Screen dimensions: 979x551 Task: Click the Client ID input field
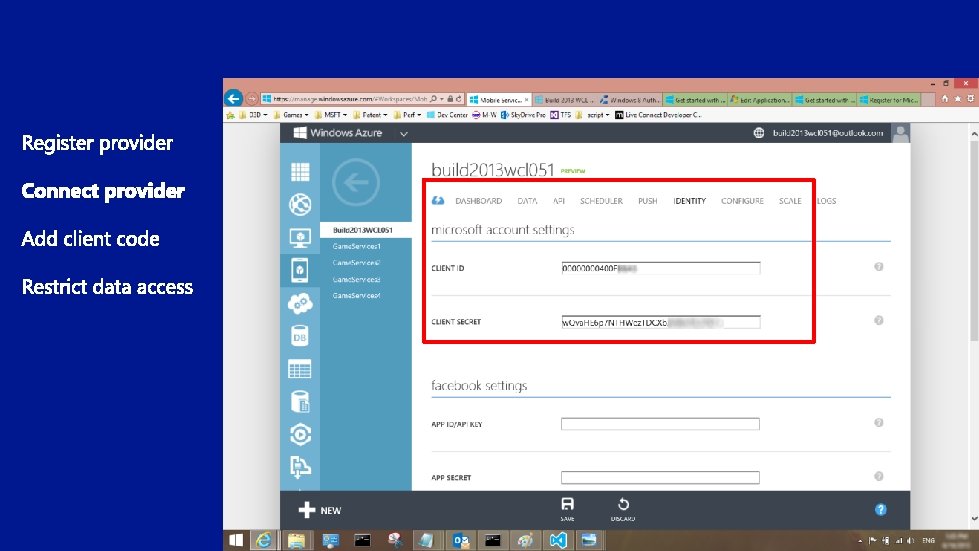coord(661,268)
